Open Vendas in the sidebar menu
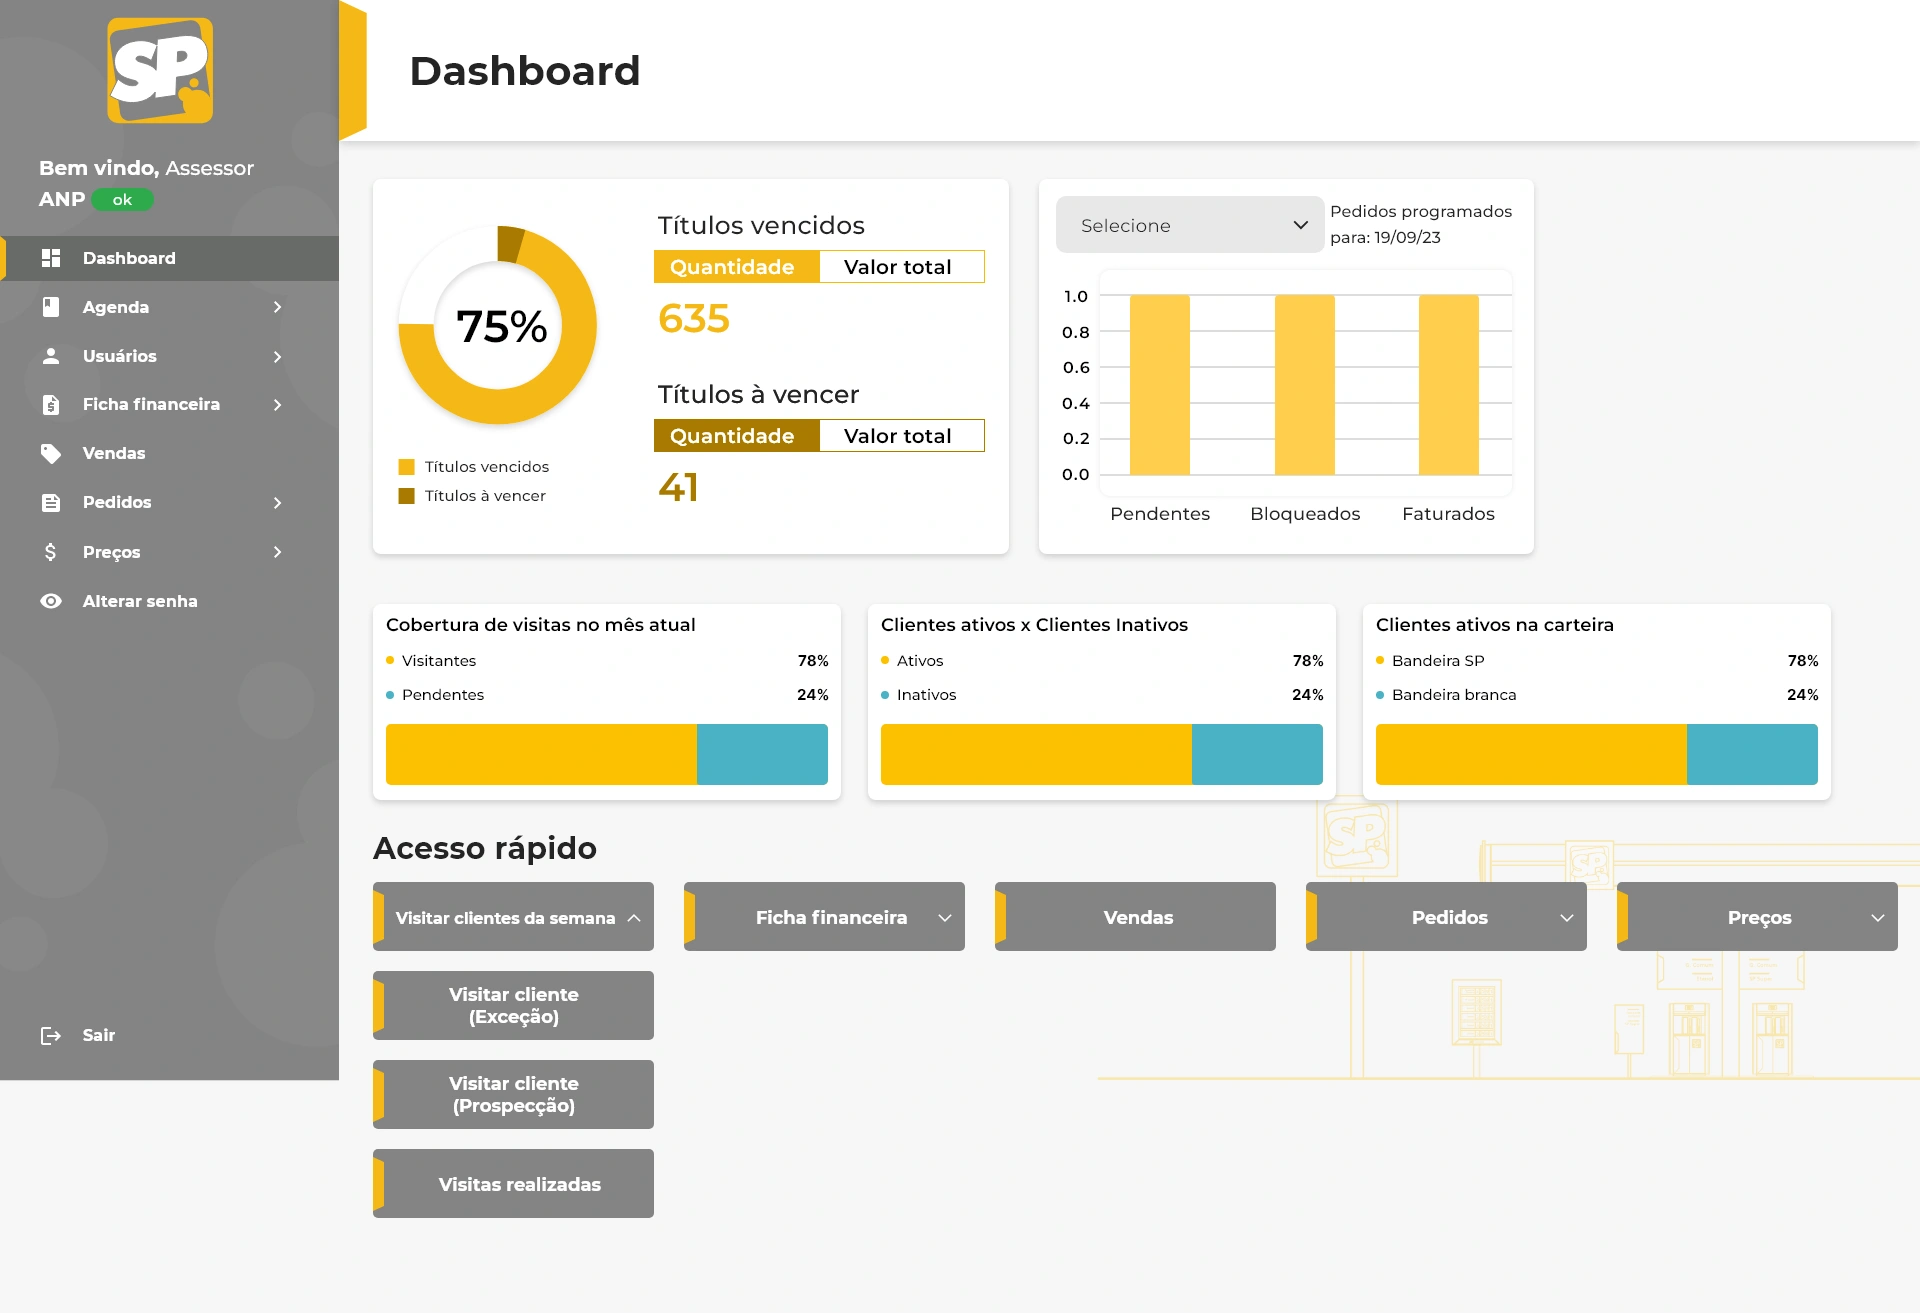The image size is (1920, 1313). point(114,454)
